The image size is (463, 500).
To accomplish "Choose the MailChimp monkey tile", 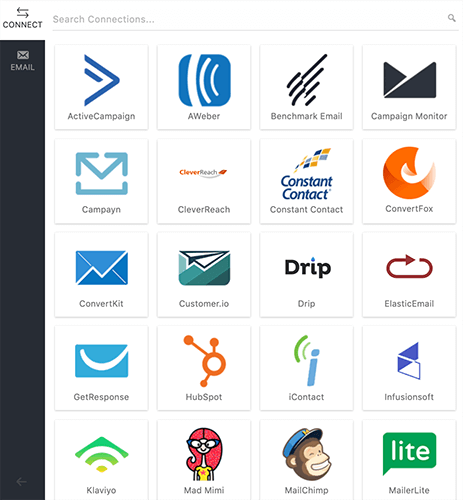I will [x=306, y=460].
